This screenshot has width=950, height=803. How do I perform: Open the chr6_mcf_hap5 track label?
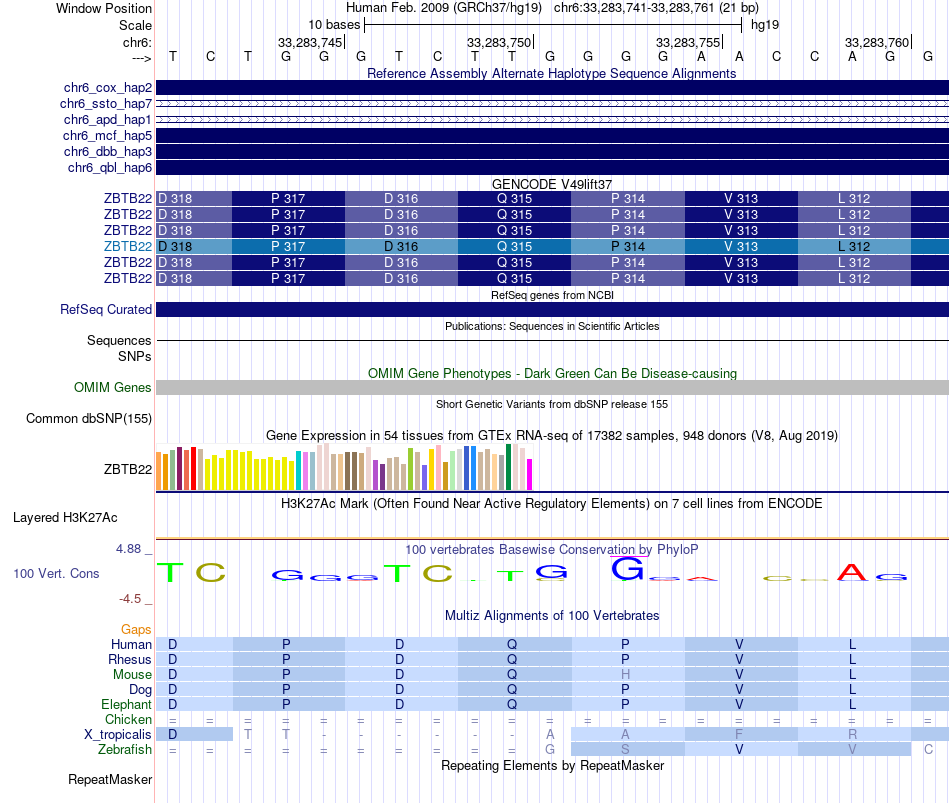pyautogui.click(x=107, y=136)
